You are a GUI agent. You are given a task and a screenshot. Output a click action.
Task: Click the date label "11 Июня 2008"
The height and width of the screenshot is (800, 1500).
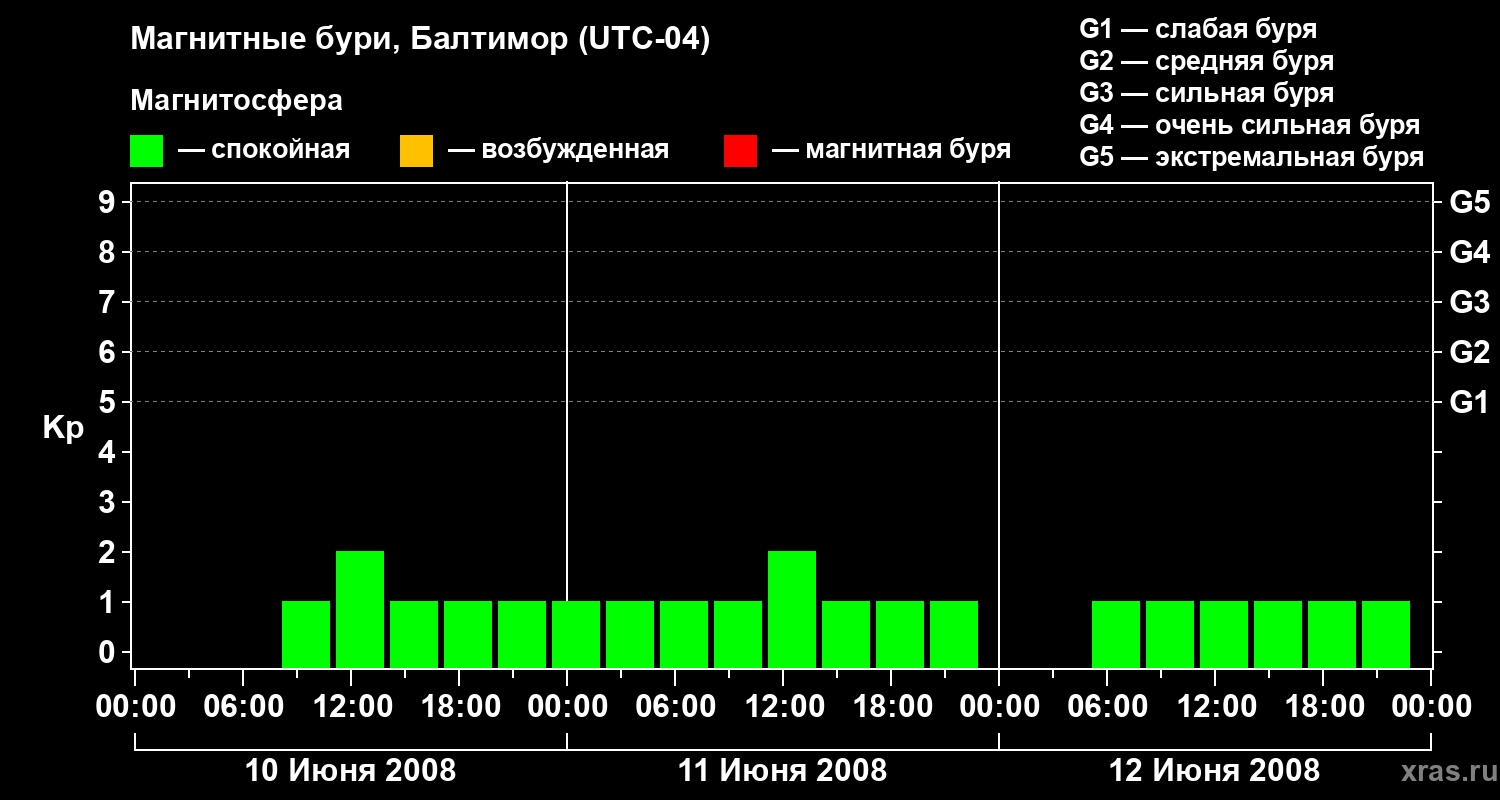(782, 771)
